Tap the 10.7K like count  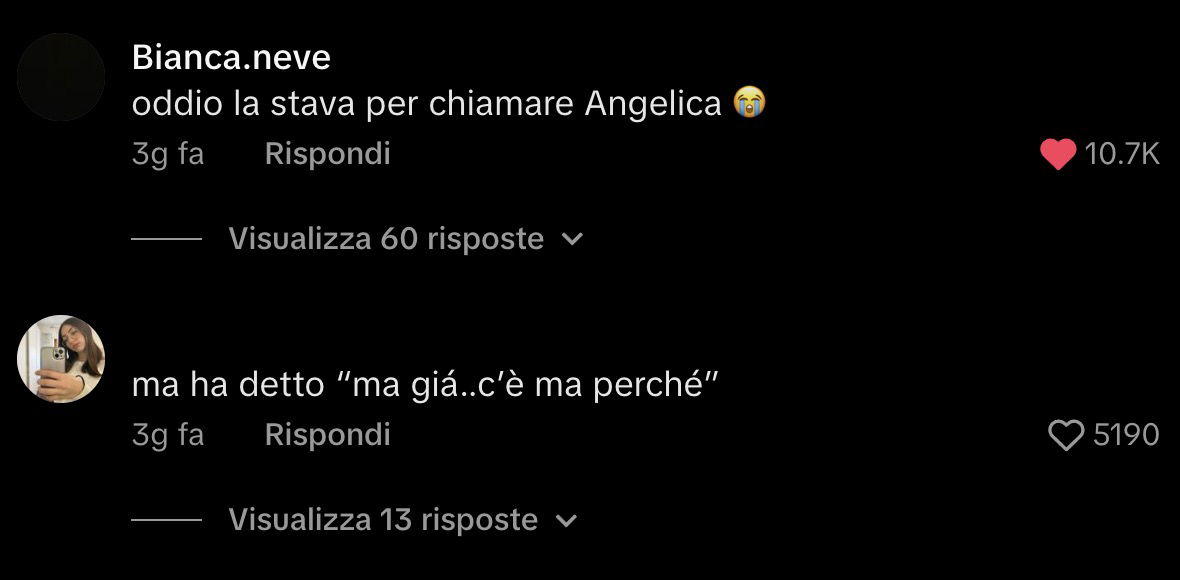click(1122, 155)
